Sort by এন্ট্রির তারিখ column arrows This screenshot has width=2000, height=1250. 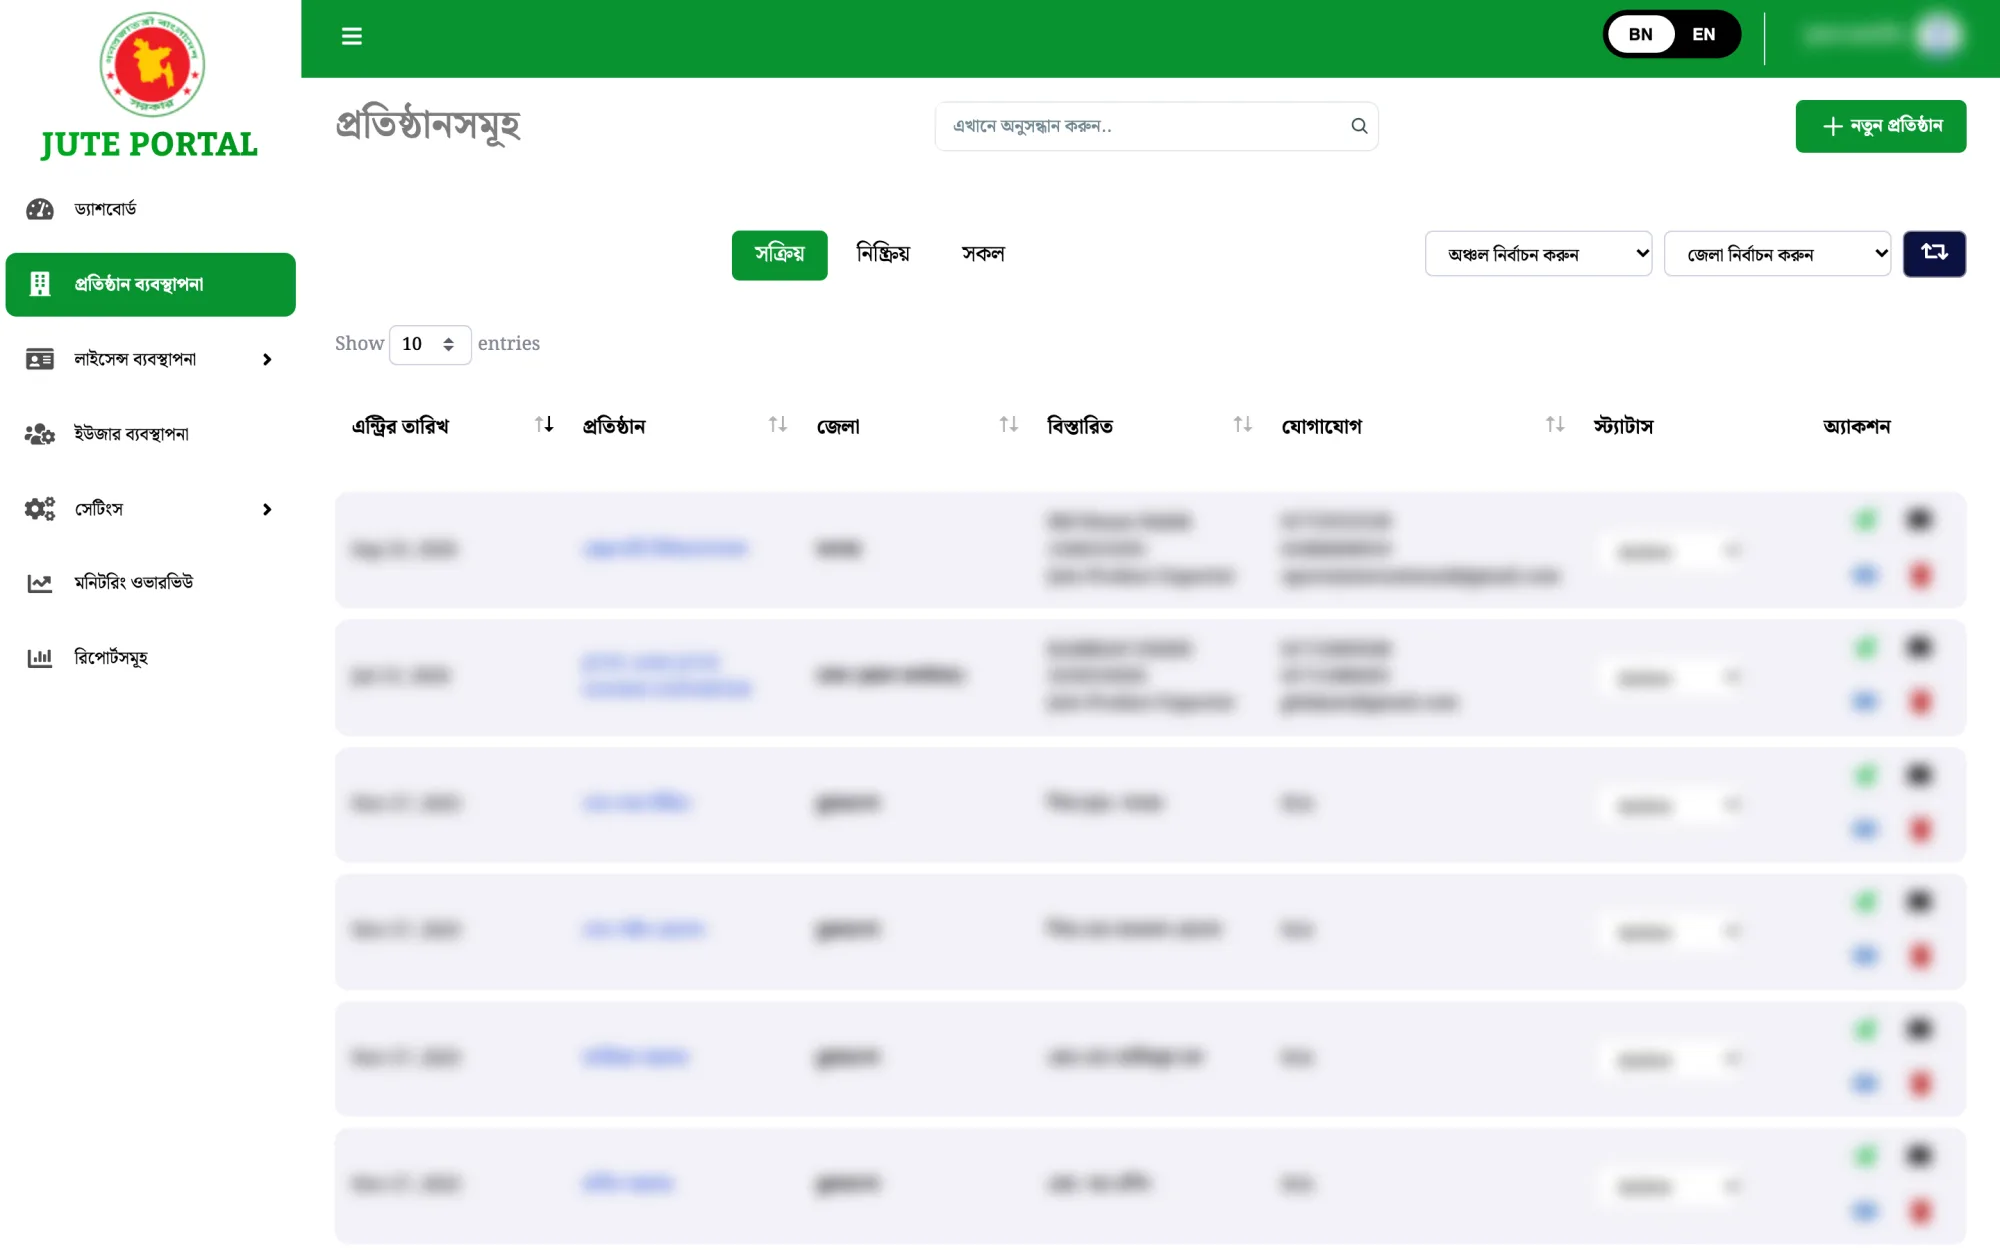pyautogui.click(x=544, y=425)
